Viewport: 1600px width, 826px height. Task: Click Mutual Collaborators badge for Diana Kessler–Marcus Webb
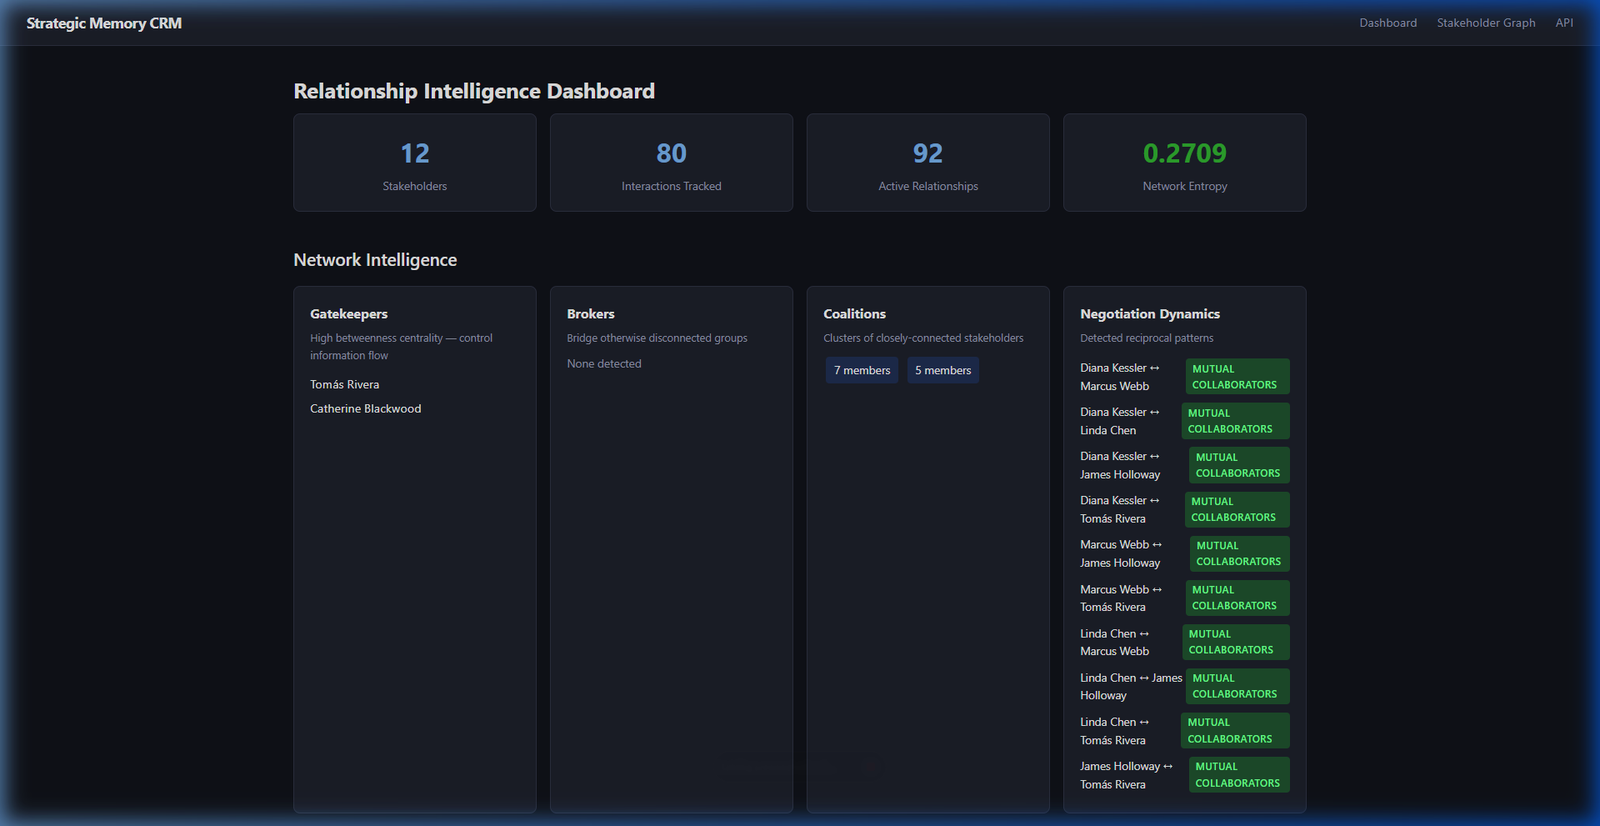click(x=1237, y=377)
